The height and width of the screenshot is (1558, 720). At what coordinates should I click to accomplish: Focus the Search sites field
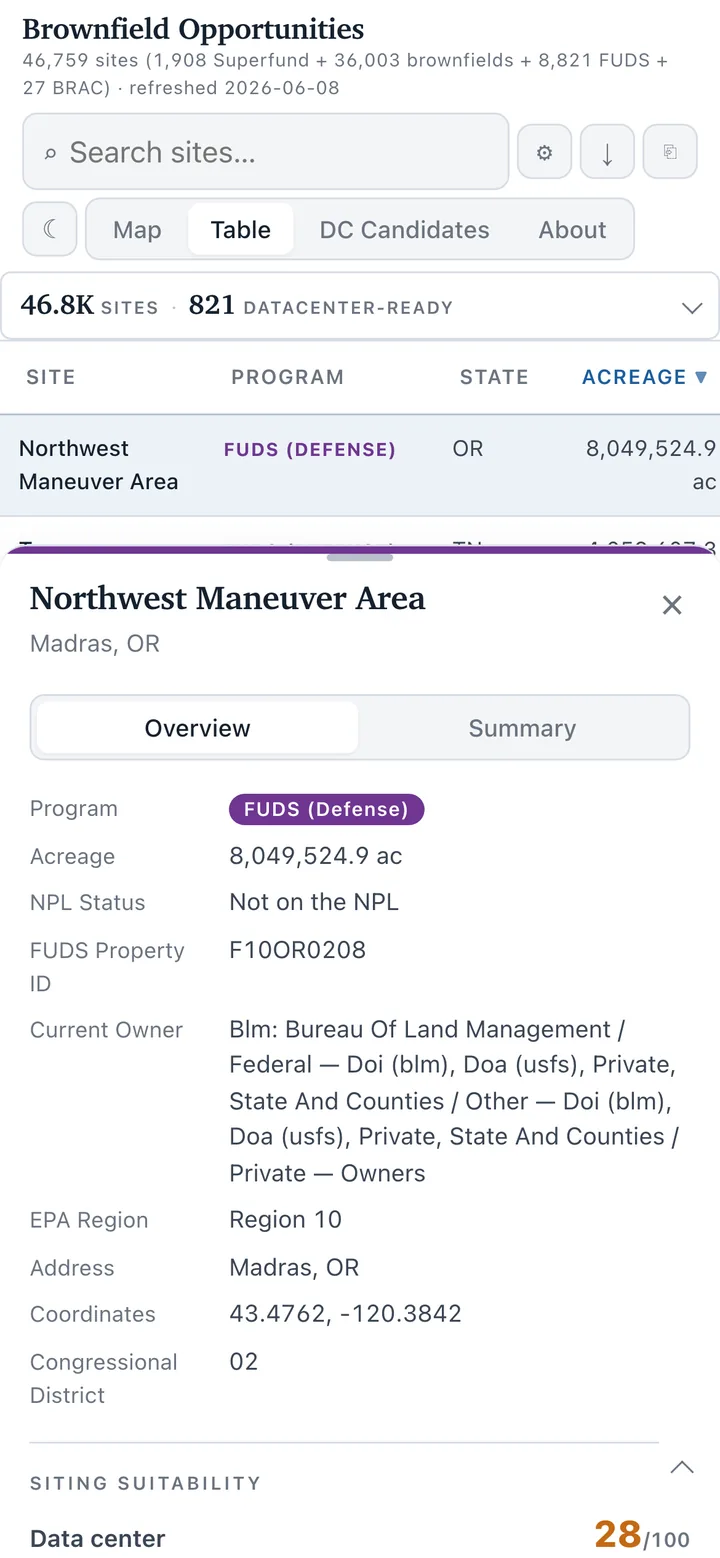[x=266, y=152]
